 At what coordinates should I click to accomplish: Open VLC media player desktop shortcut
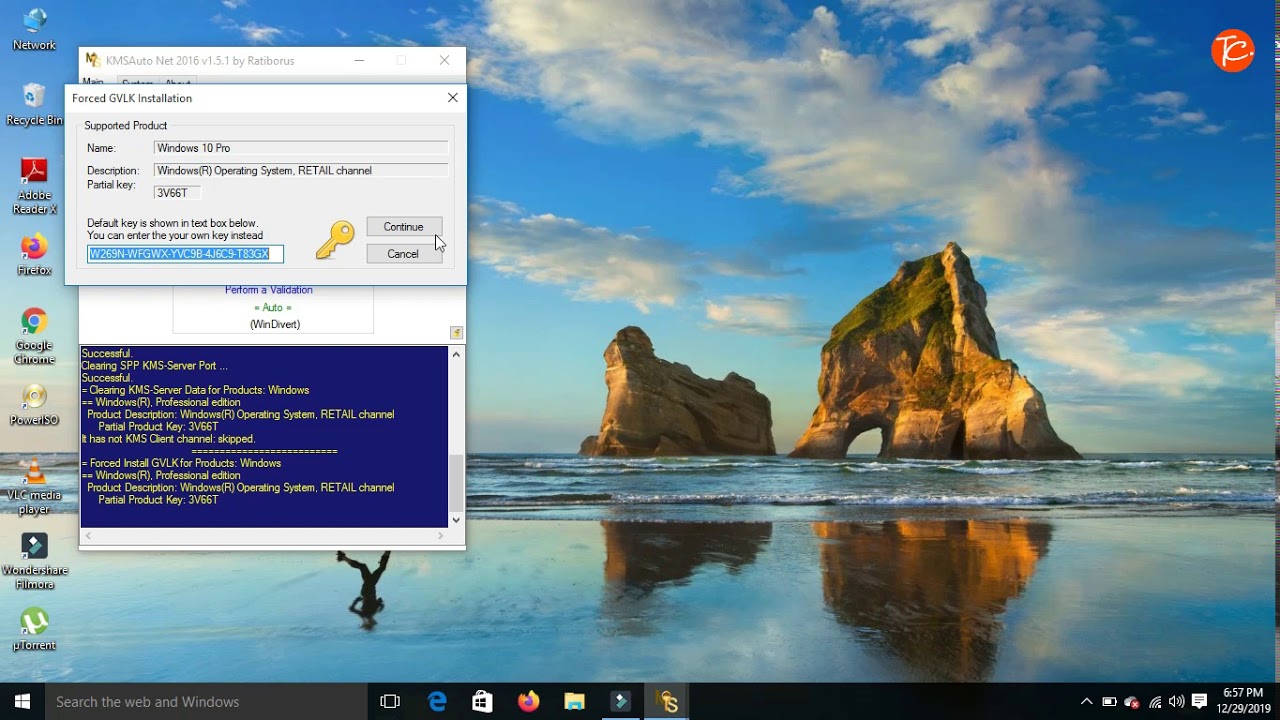click(34, 486)
